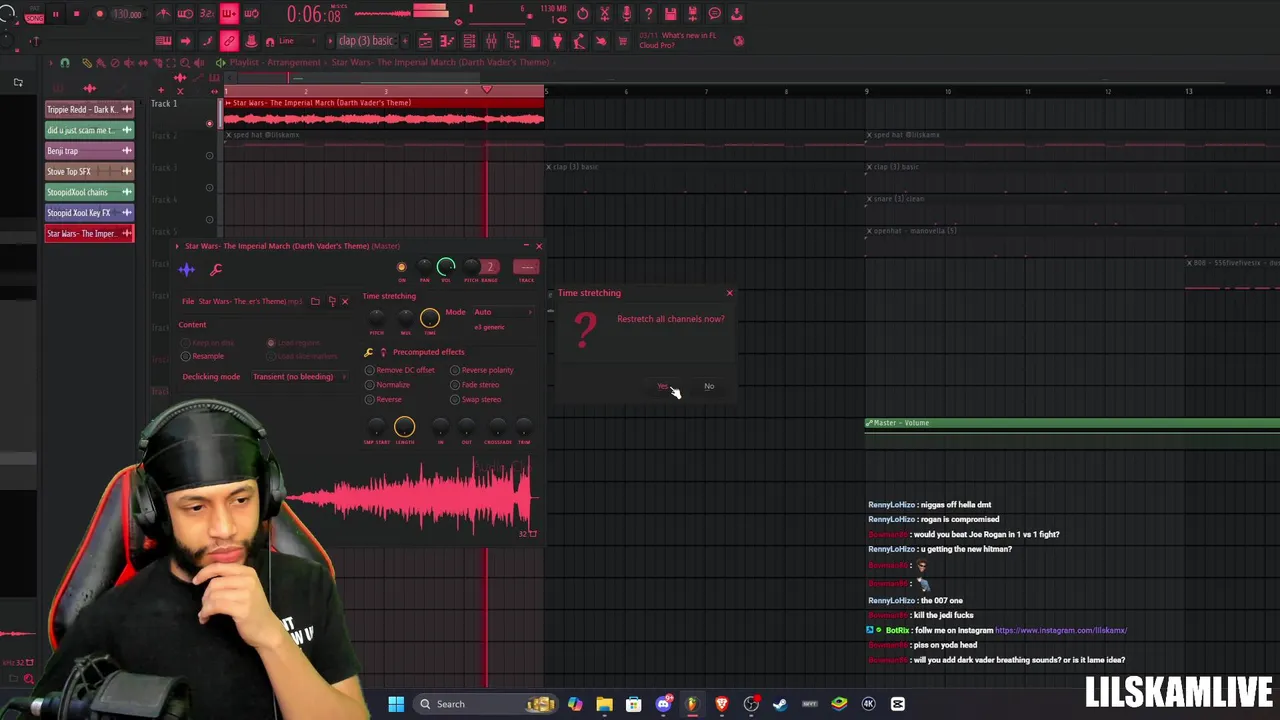Select 'Stoopid Xool Key FX' in picker
1280x720 pixels.
coord(90,213)
